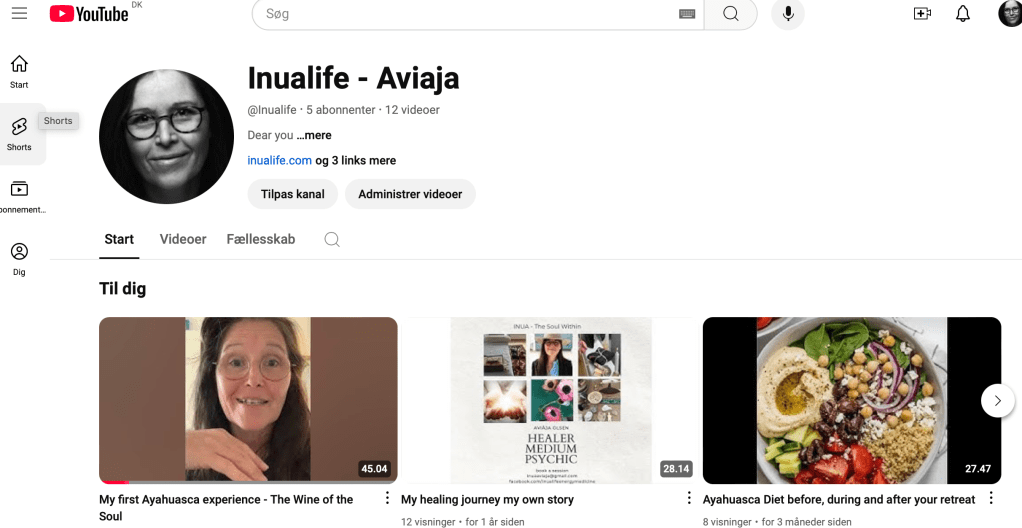Viewport: 1022px width, 528px height.
Task: Open the notifications bell
Action: click(x=963, y=14)
